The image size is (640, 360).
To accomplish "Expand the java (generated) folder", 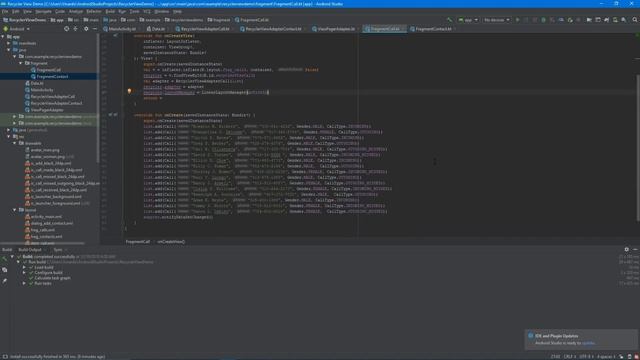I will 9,130.
